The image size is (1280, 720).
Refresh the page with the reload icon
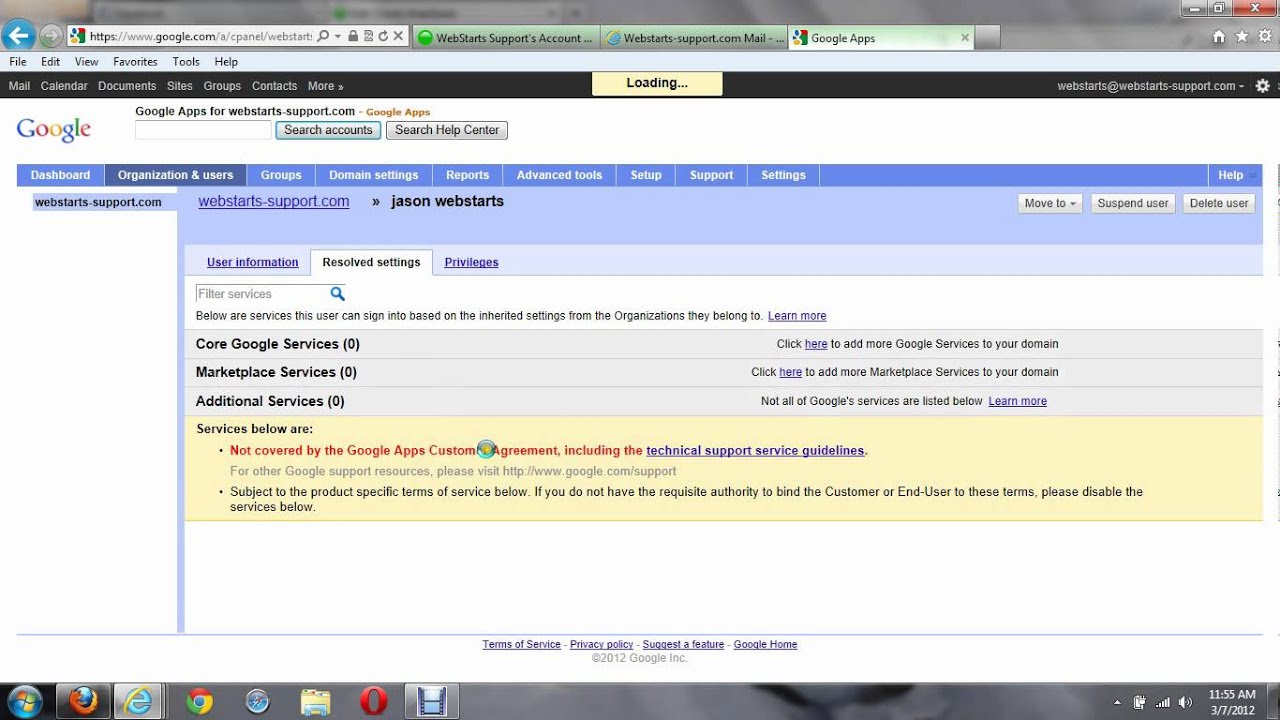(x=383, y=36)
